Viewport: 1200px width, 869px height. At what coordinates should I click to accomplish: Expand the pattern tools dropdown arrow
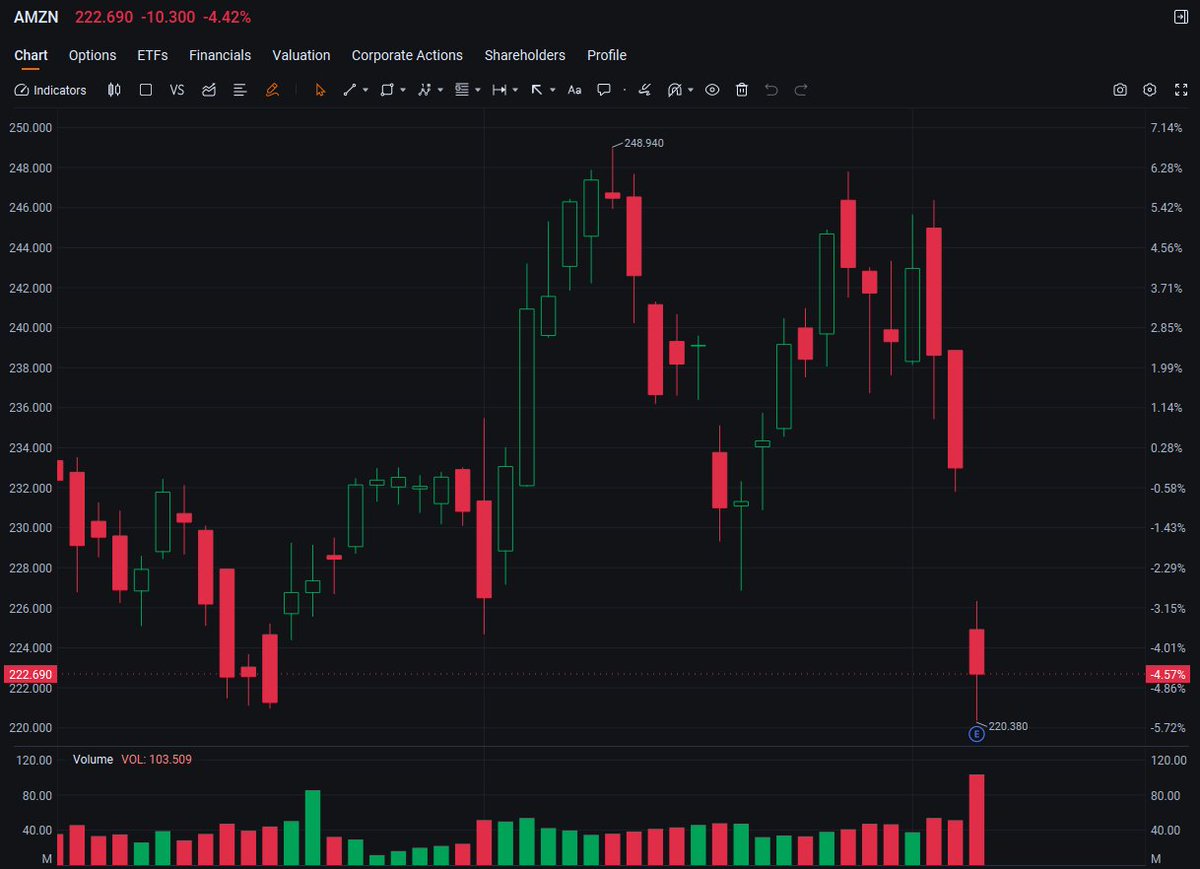(x=441, y=90)
